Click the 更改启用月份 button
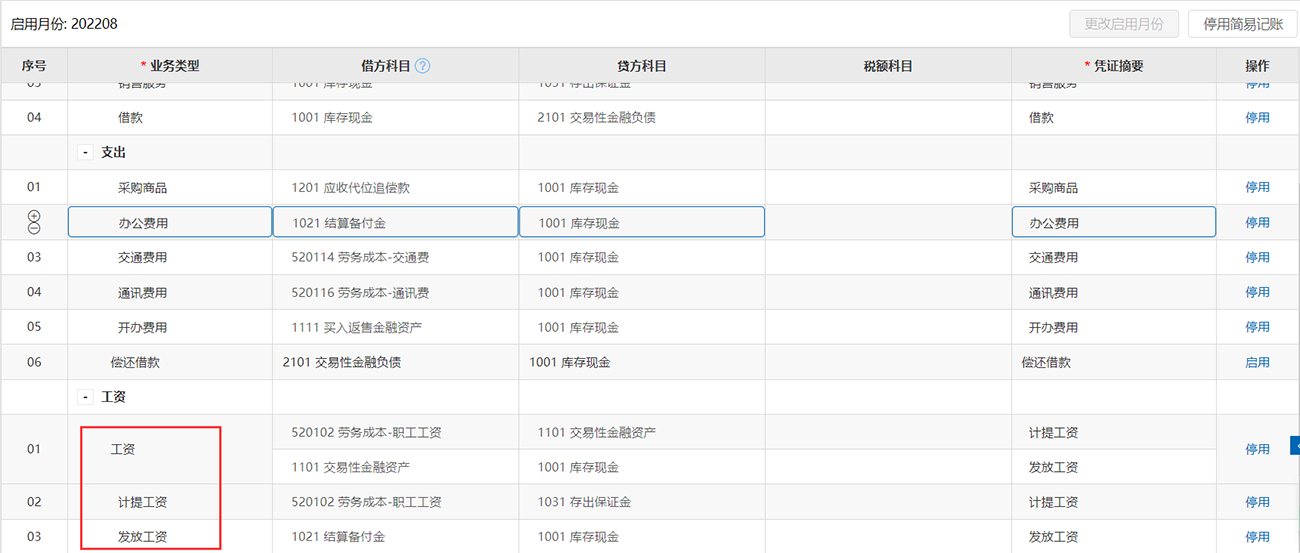 (x=1124, y=24)
